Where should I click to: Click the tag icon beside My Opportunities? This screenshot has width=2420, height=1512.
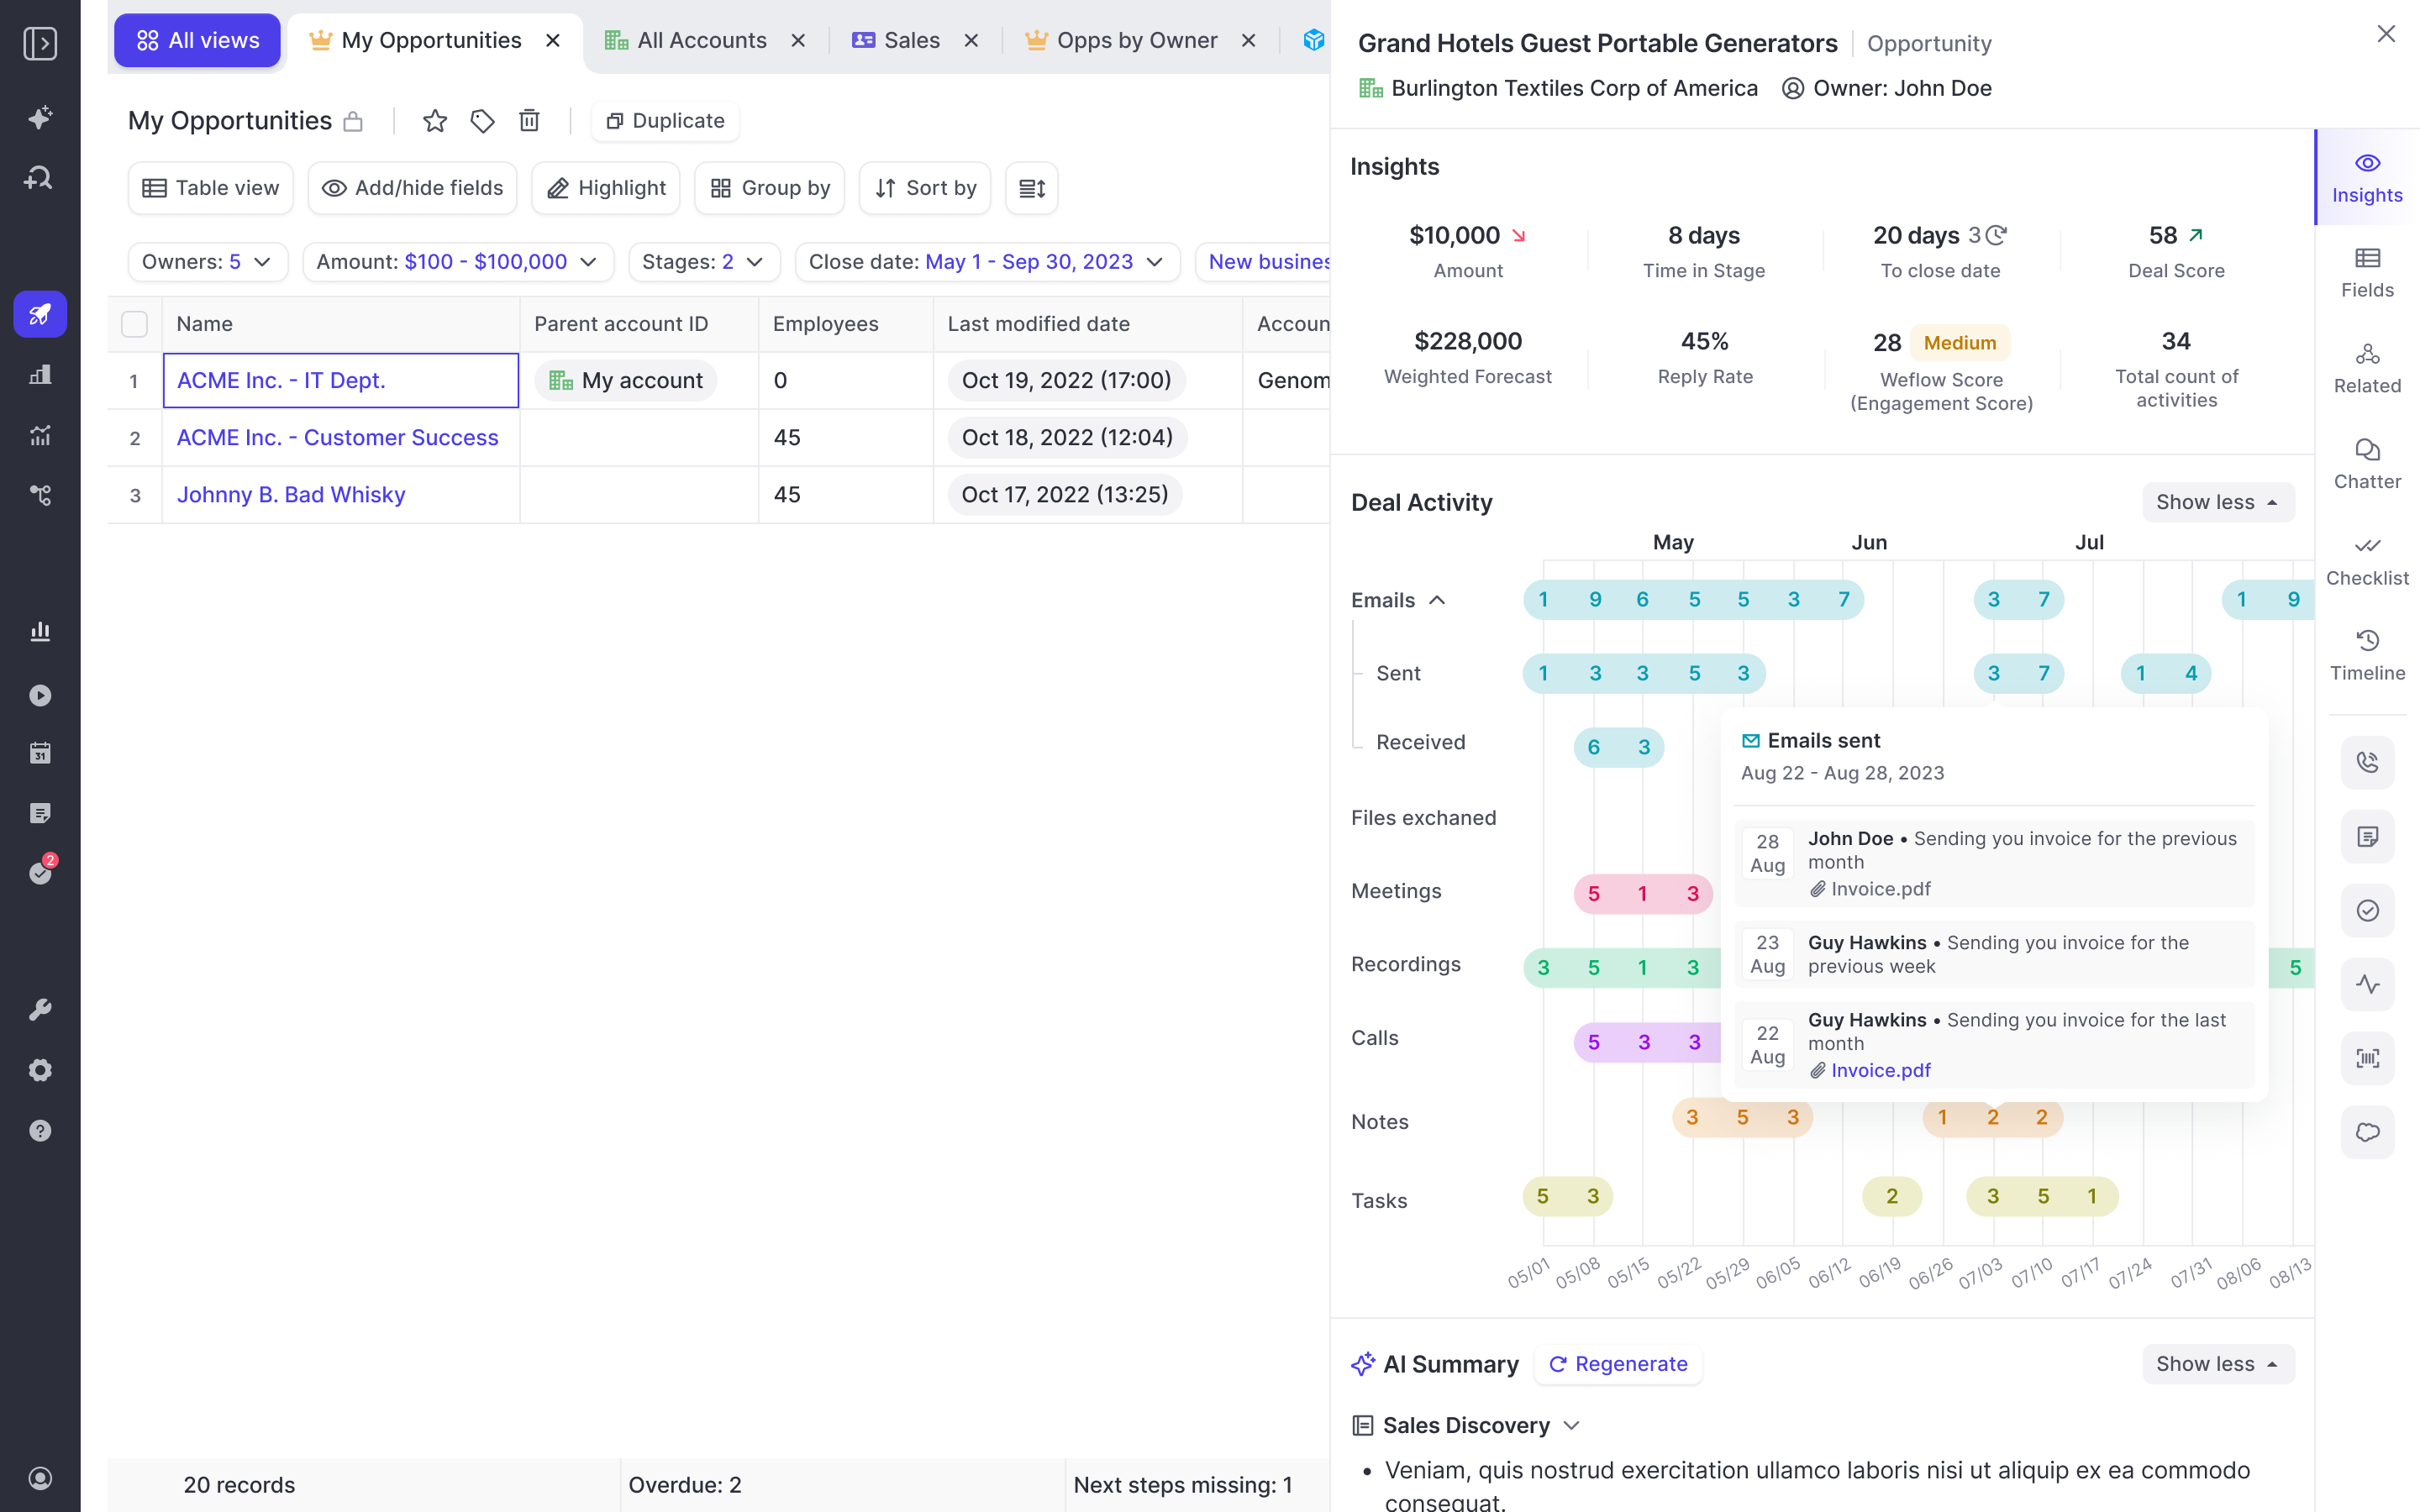tap(482, 121)
